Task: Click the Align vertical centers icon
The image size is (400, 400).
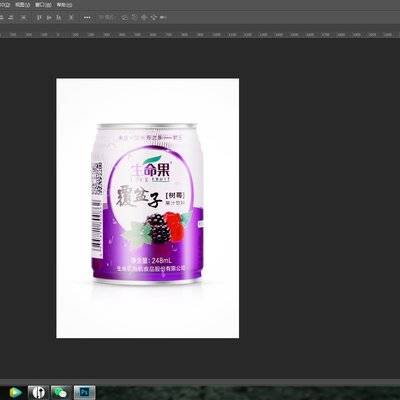Action: 49,18
